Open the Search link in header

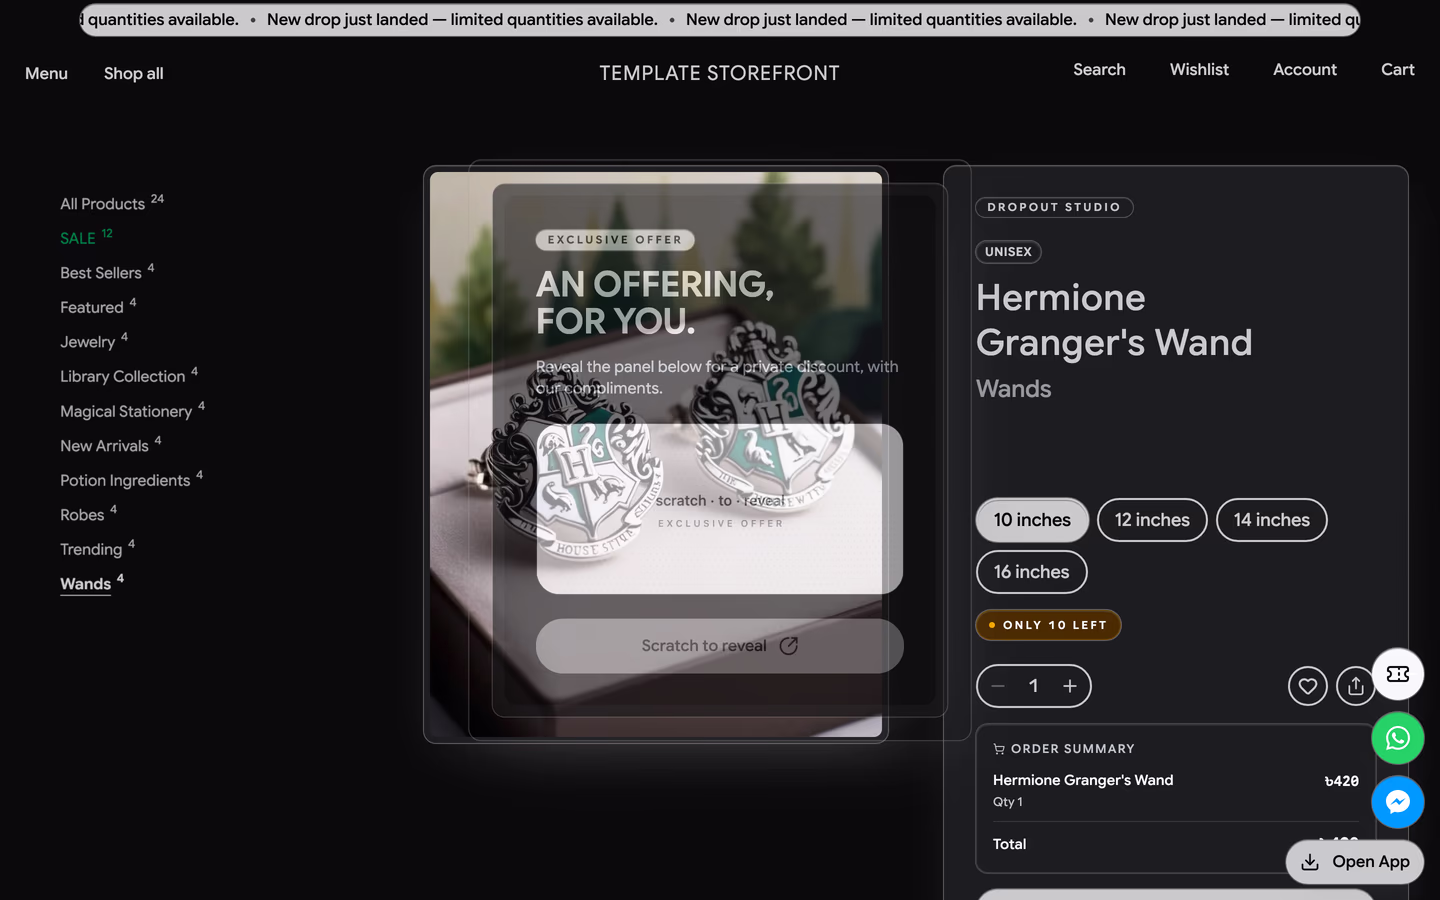pos(1099,69)
